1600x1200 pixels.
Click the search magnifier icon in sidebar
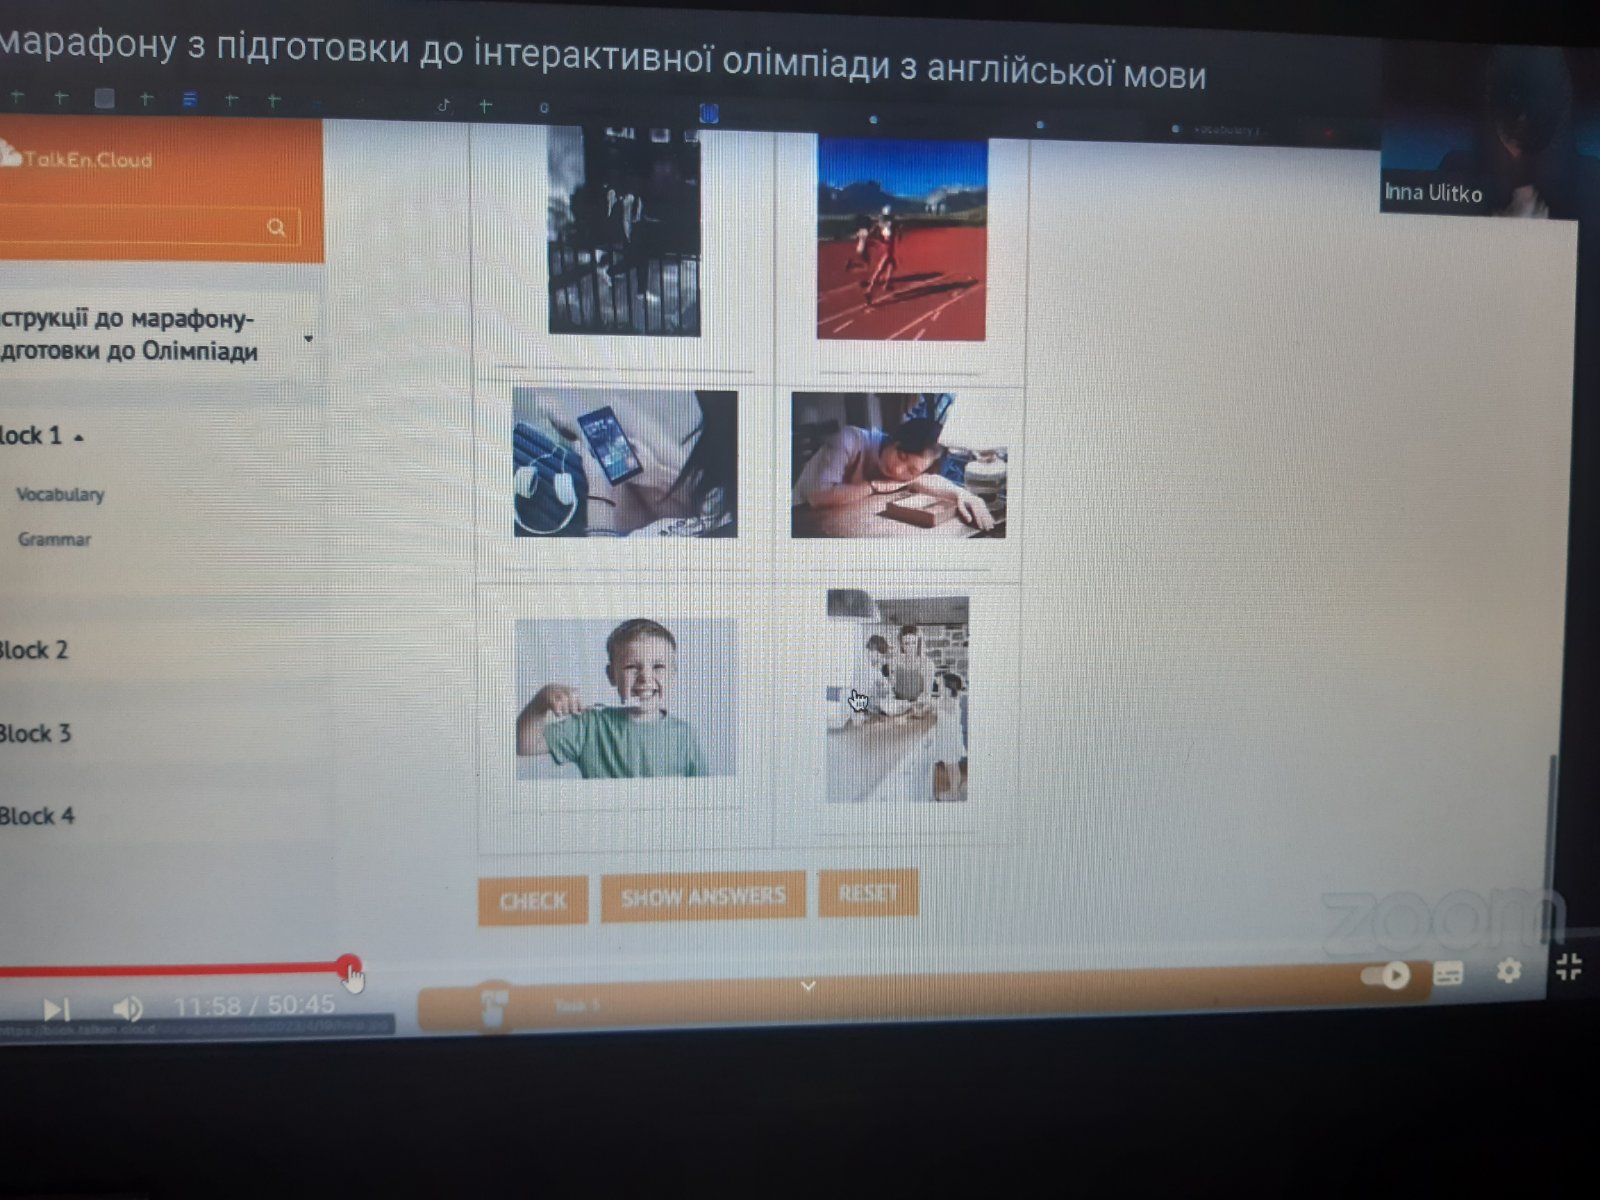(276, 227)
